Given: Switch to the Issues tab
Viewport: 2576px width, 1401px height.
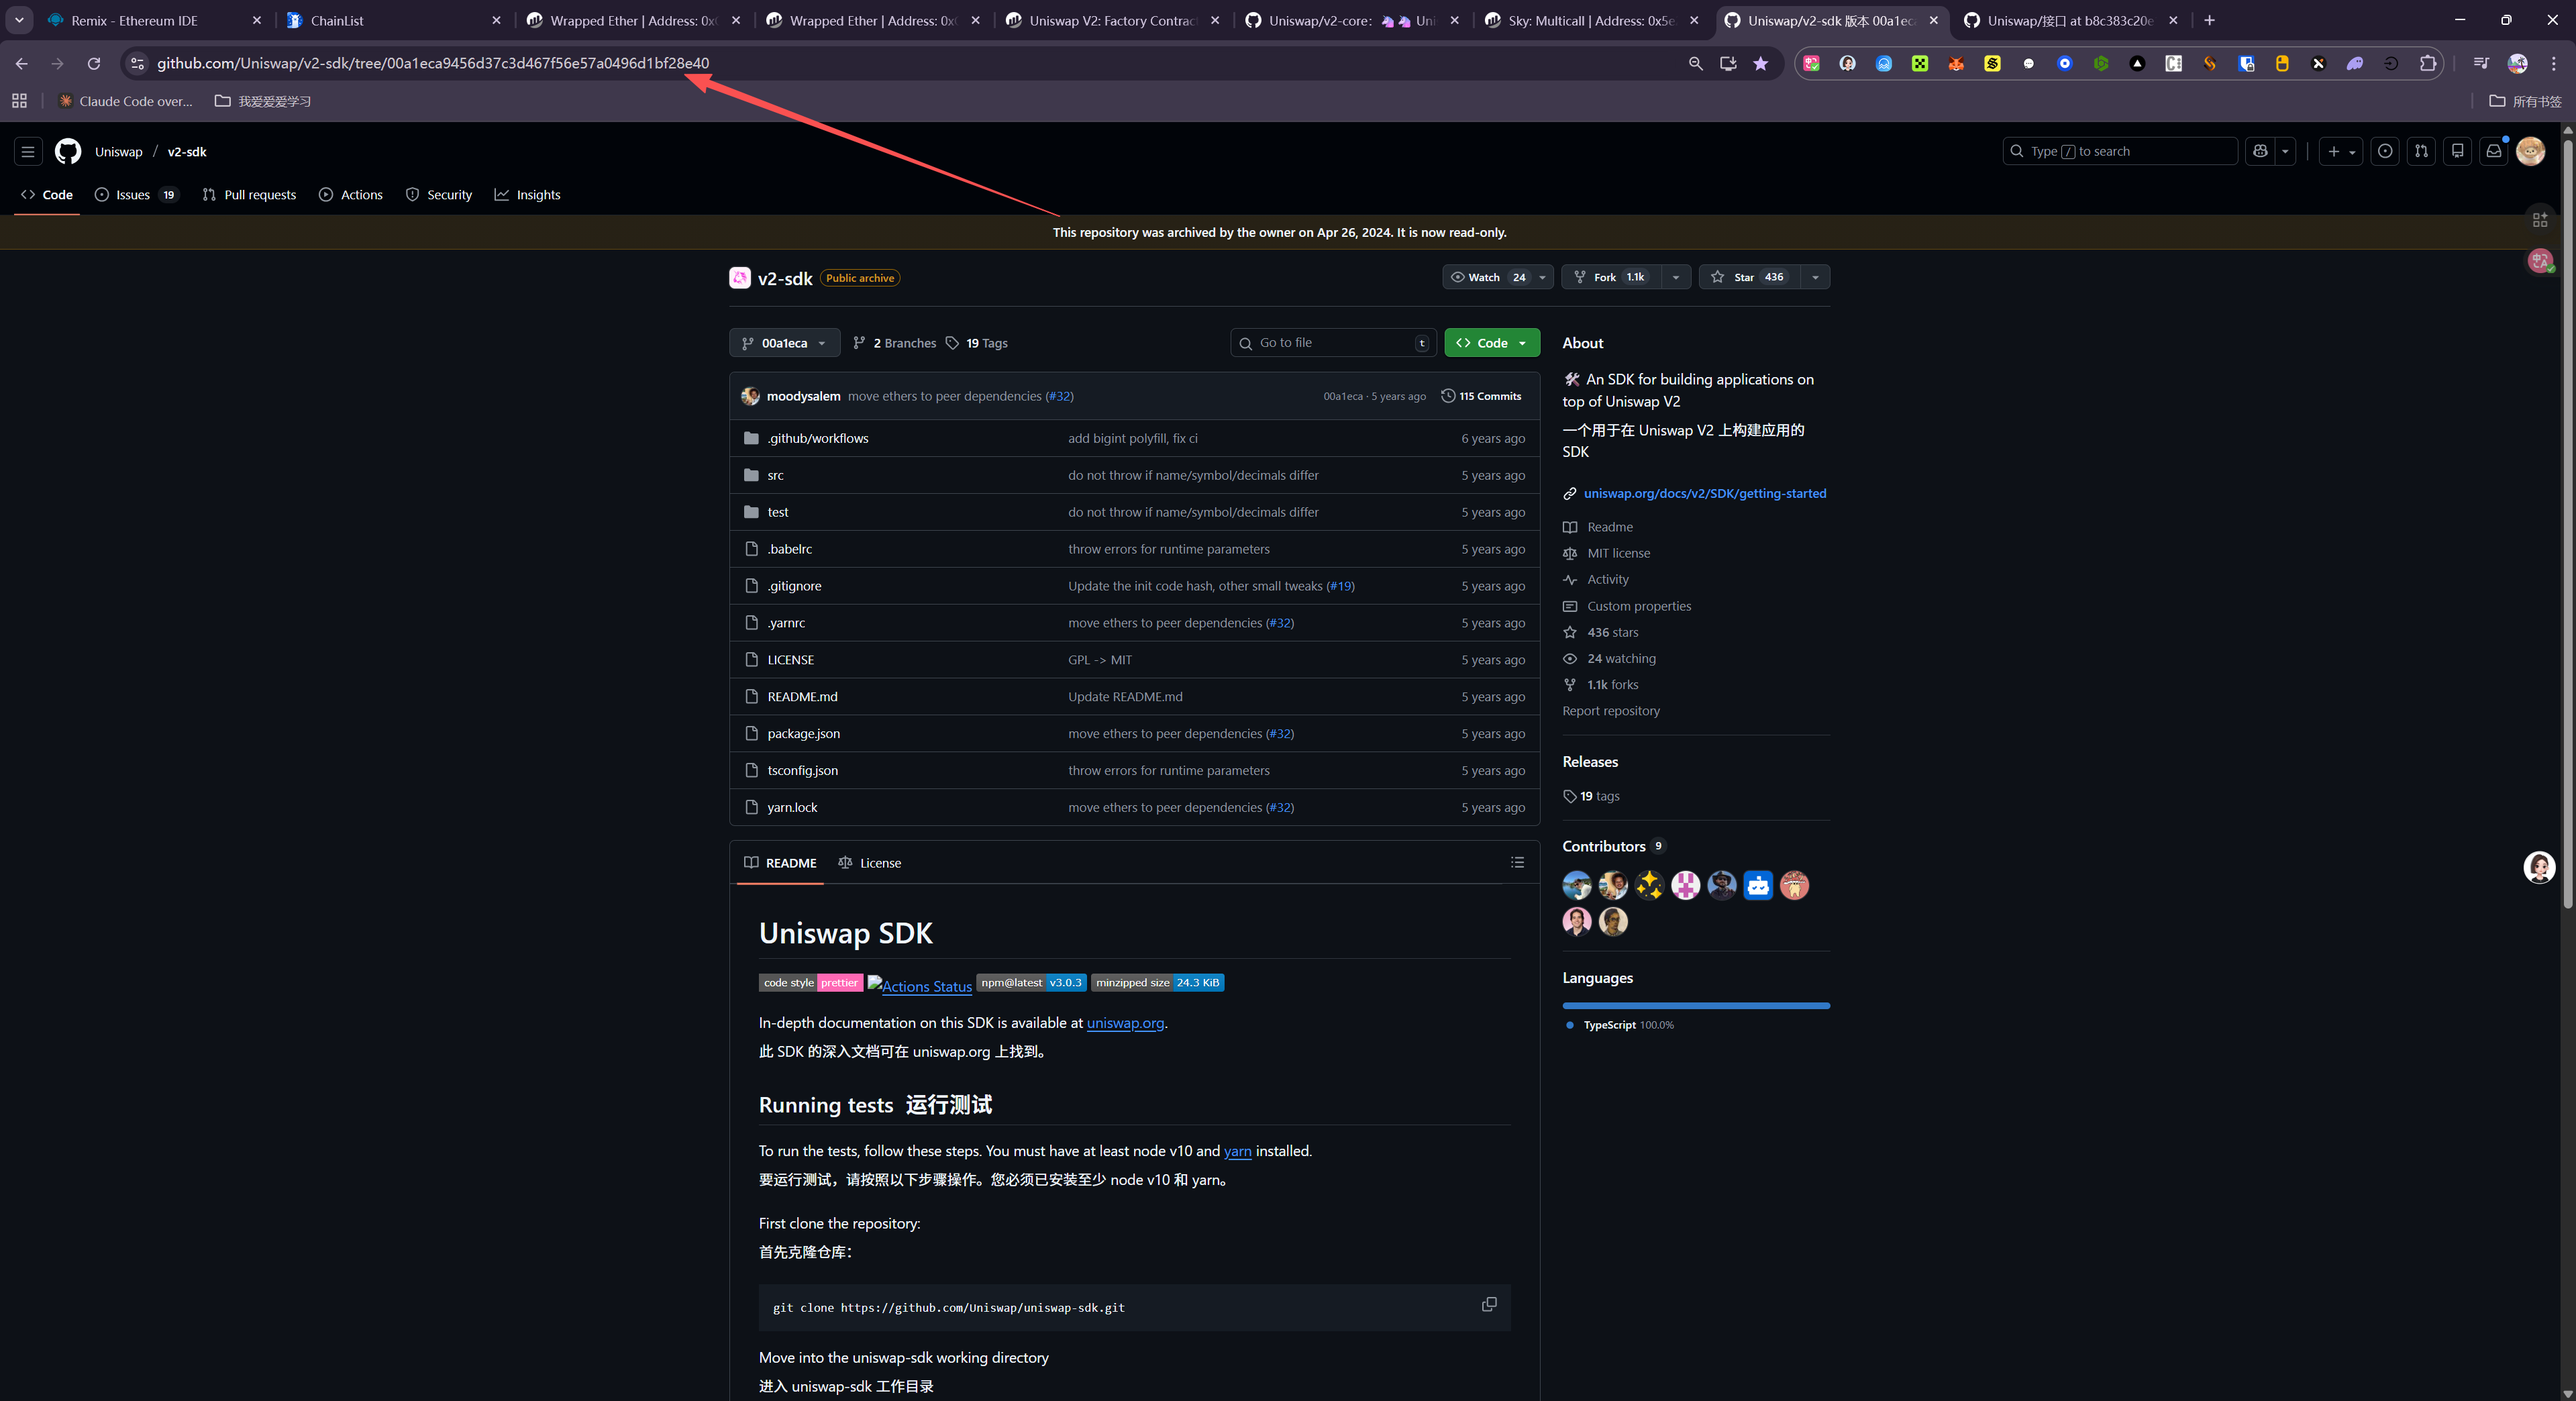Looking at the screenshot, I should [135, 195].
